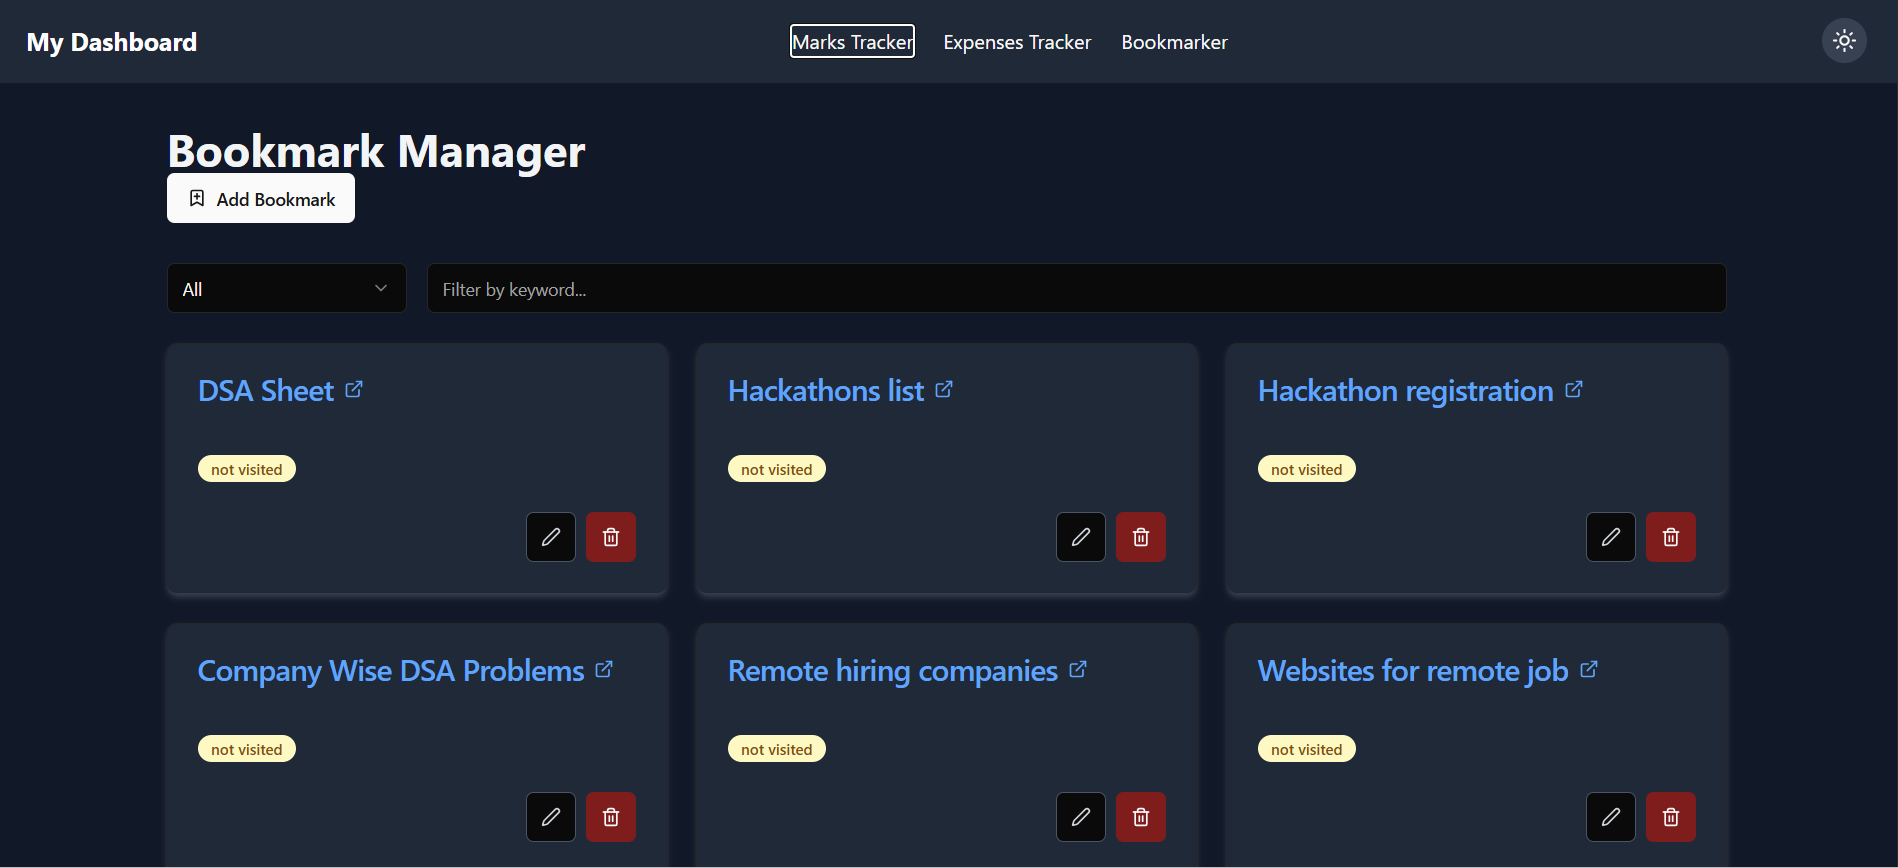
Task: Click external icon beside Remote hiring companies
Action: coord(1078,669)
